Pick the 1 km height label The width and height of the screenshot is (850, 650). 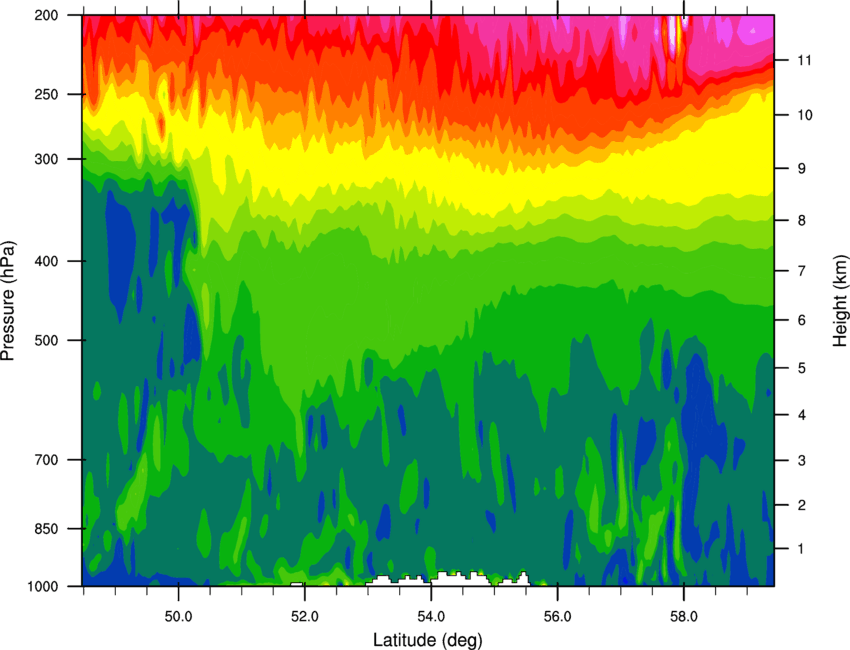pyautogui.click(x=801, y=549)
